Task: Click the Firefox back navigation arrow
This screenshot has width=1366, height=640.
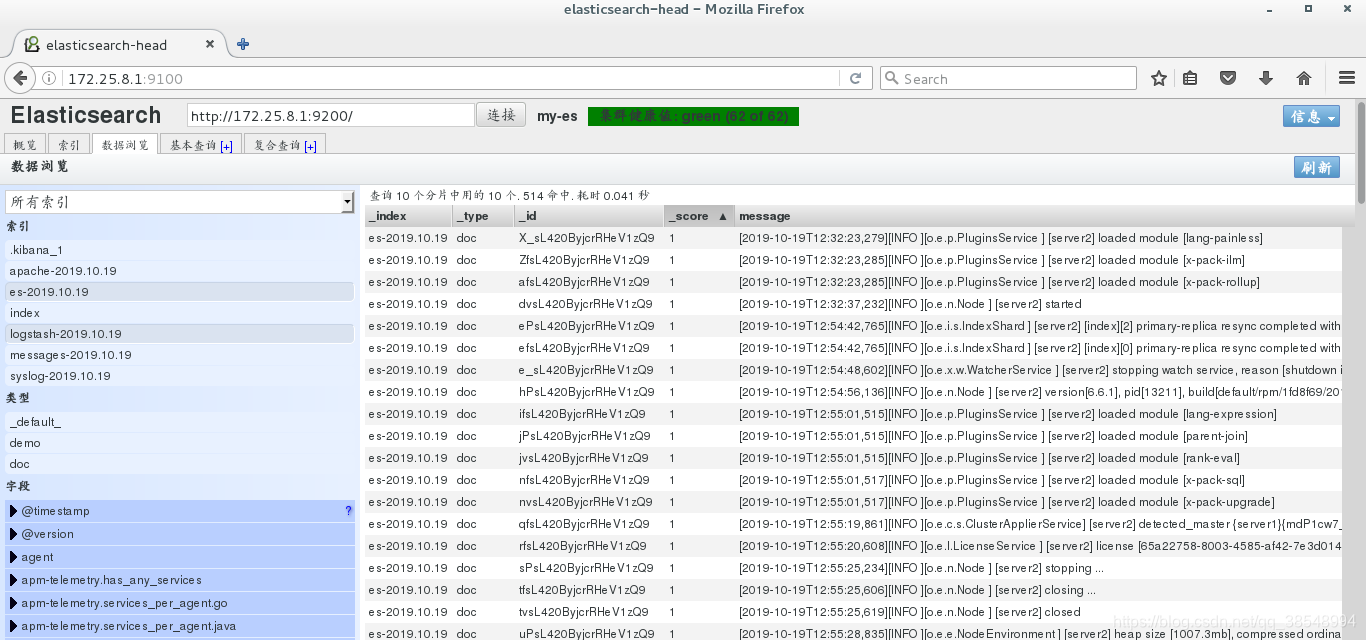Action: coord(20,78)
